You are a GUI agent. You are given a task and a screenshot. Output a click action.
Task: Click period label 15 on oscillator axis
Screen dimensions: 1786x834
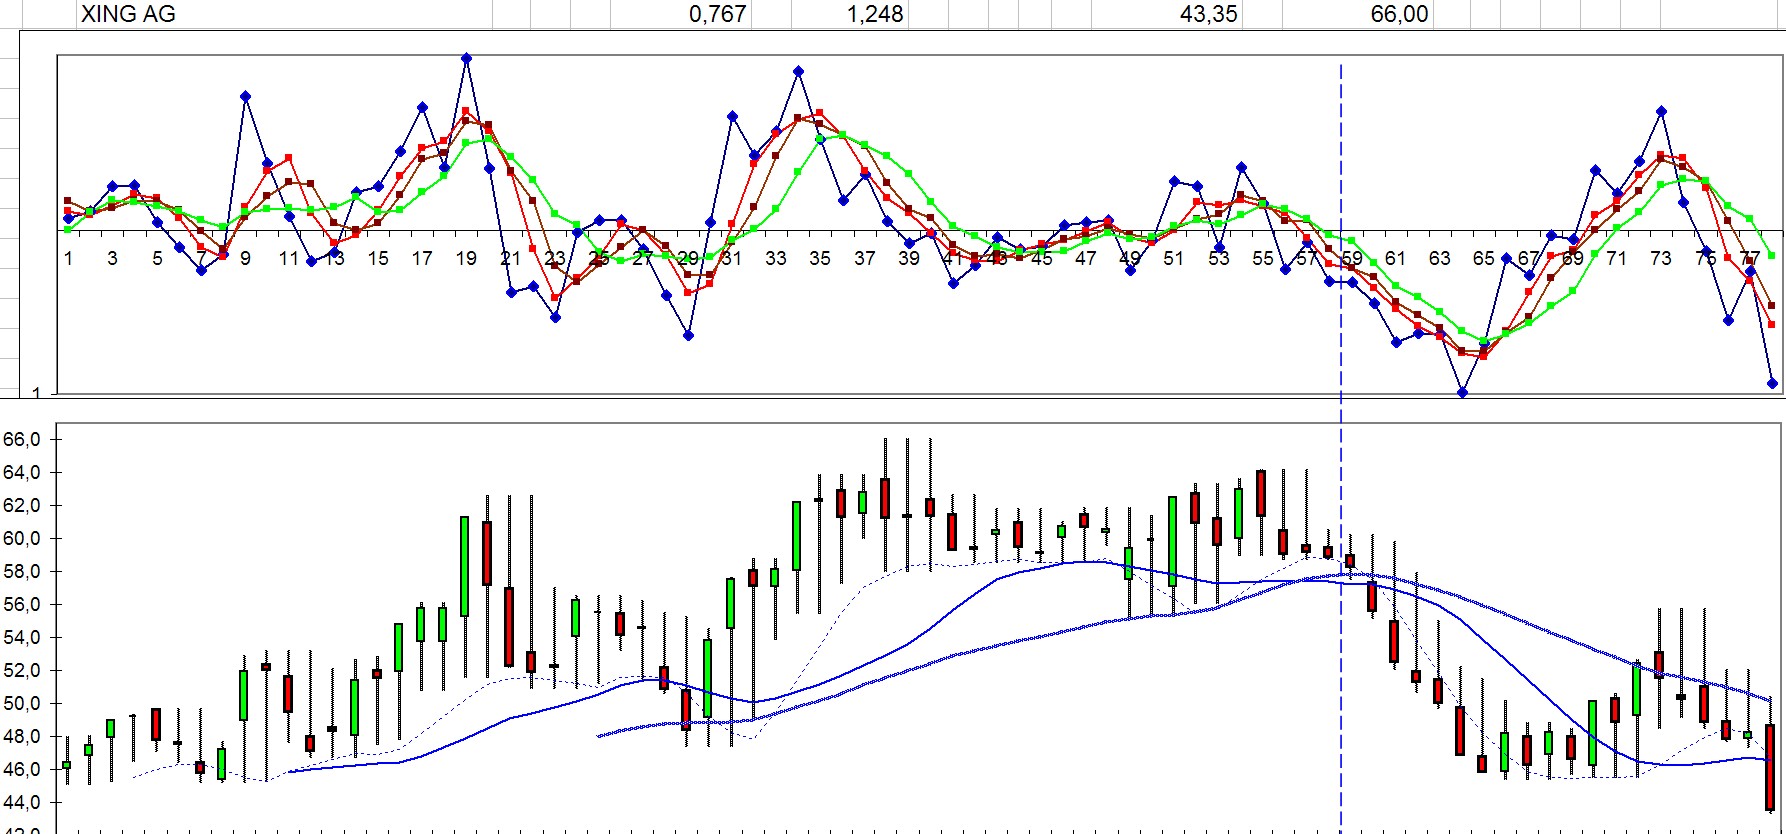click(x=378, y=258)
